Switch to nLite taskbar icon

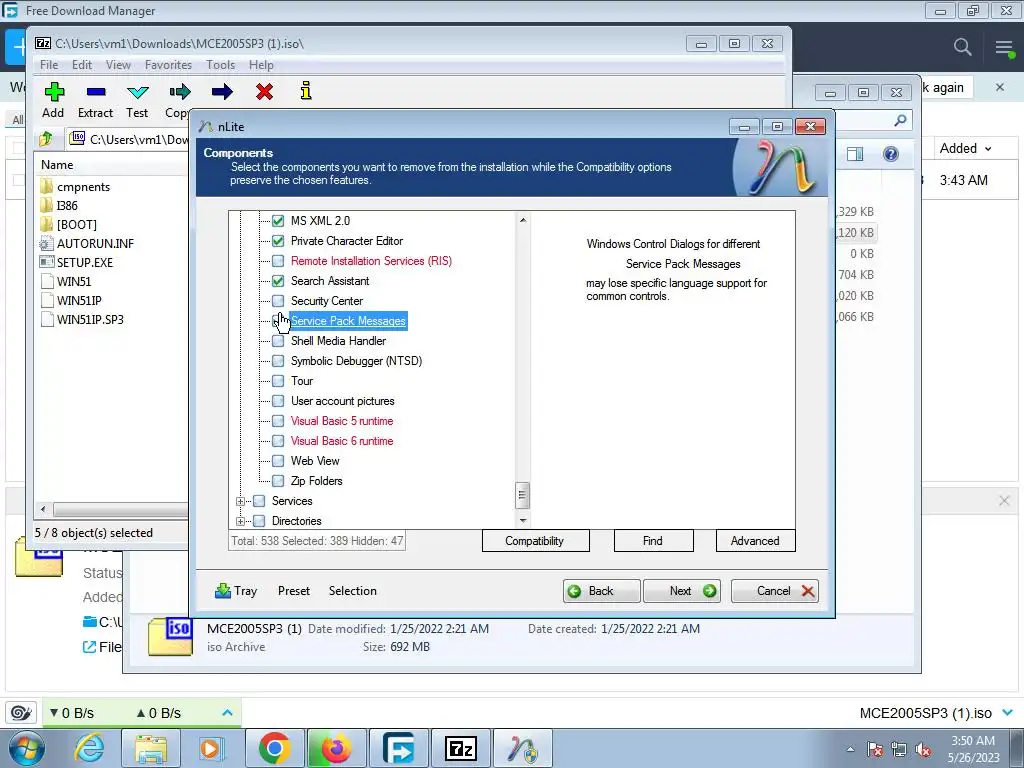click(522, 748)
